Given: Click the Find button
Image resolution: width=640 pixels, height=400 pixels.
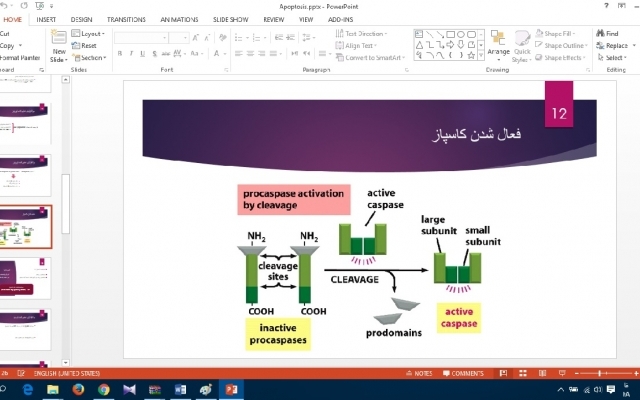Looking at the screenshot, I should point(607,33).
